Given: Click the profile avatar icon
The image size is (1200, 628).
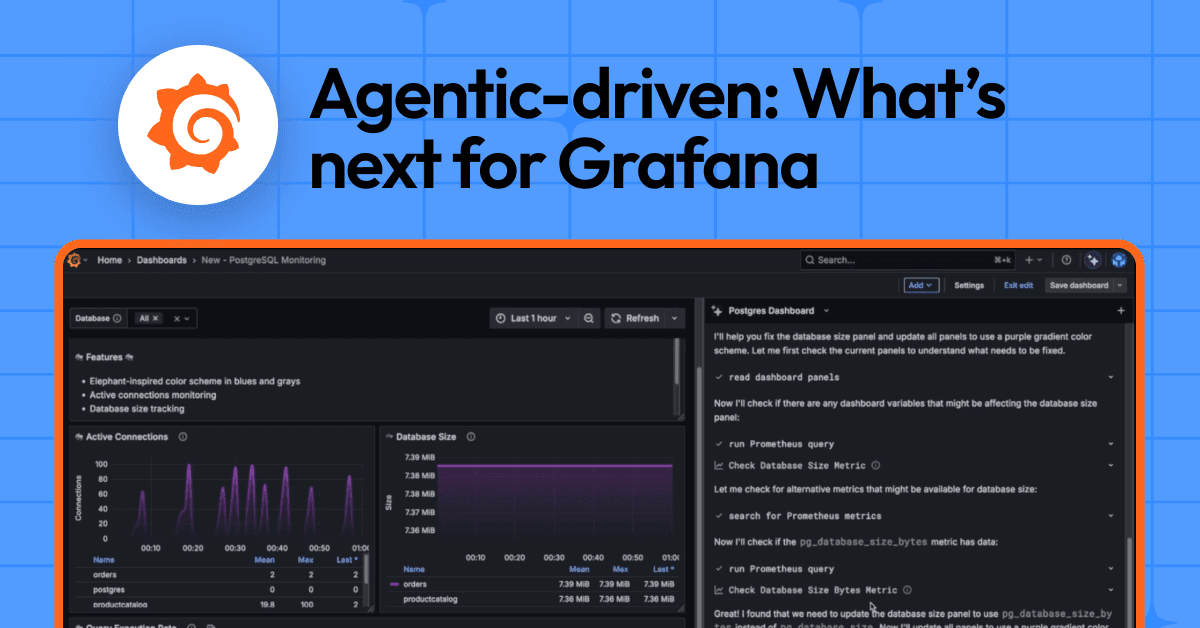Looking at the screenshot, I should coord(1120,260).
